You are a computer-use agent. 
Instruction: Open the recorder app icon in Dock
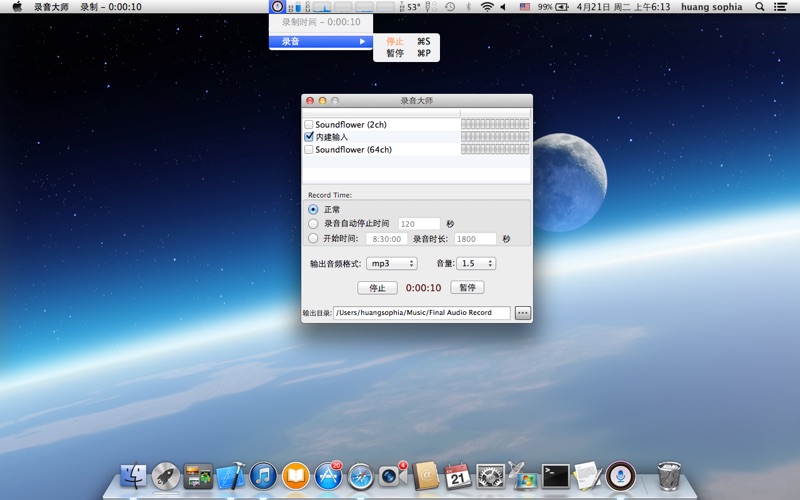point(621,476)
